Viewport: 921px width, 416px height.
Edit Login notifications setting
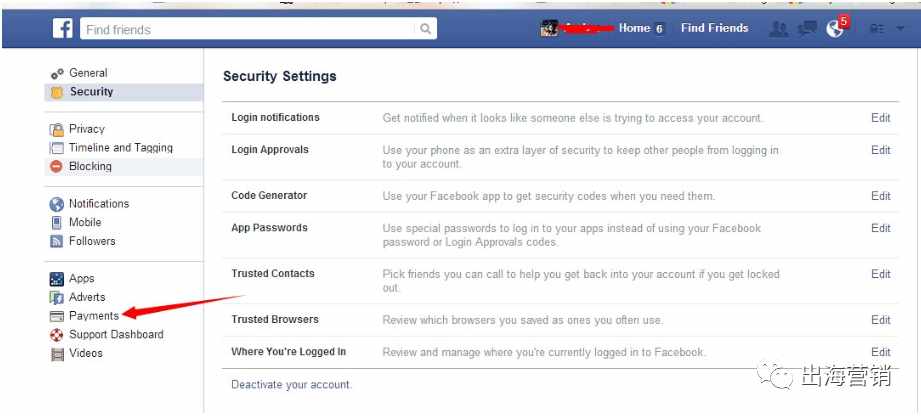coord(880,118)
